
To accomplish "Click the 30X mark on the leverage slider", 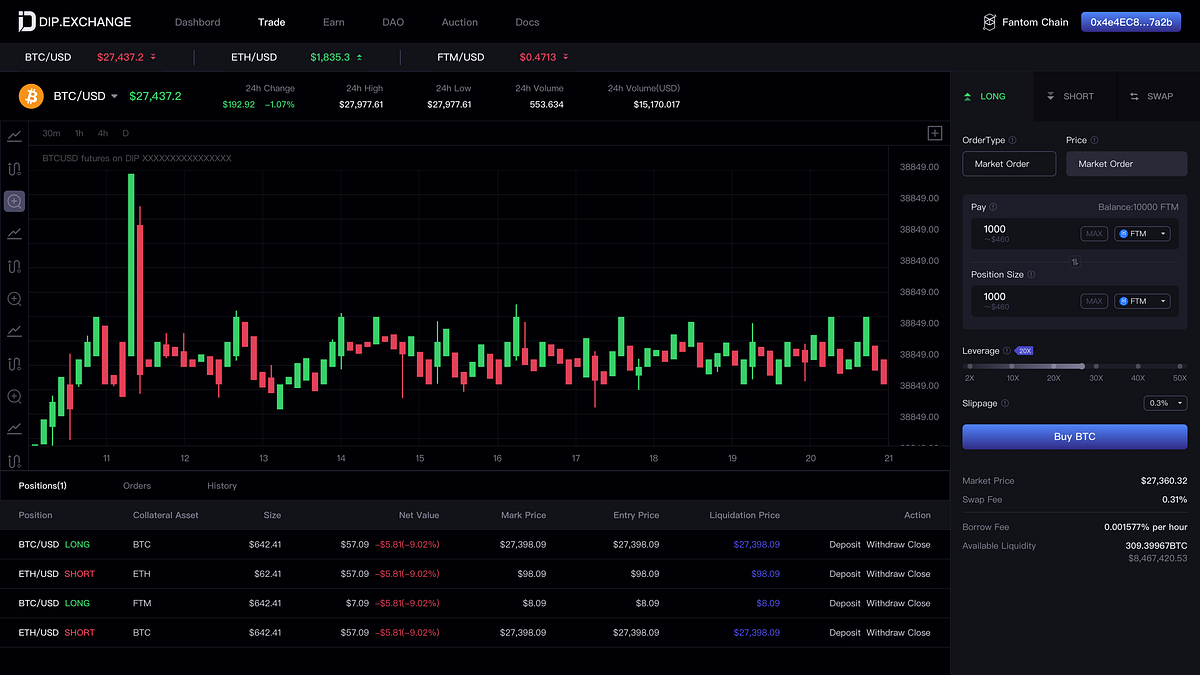I will [1095, 366].
